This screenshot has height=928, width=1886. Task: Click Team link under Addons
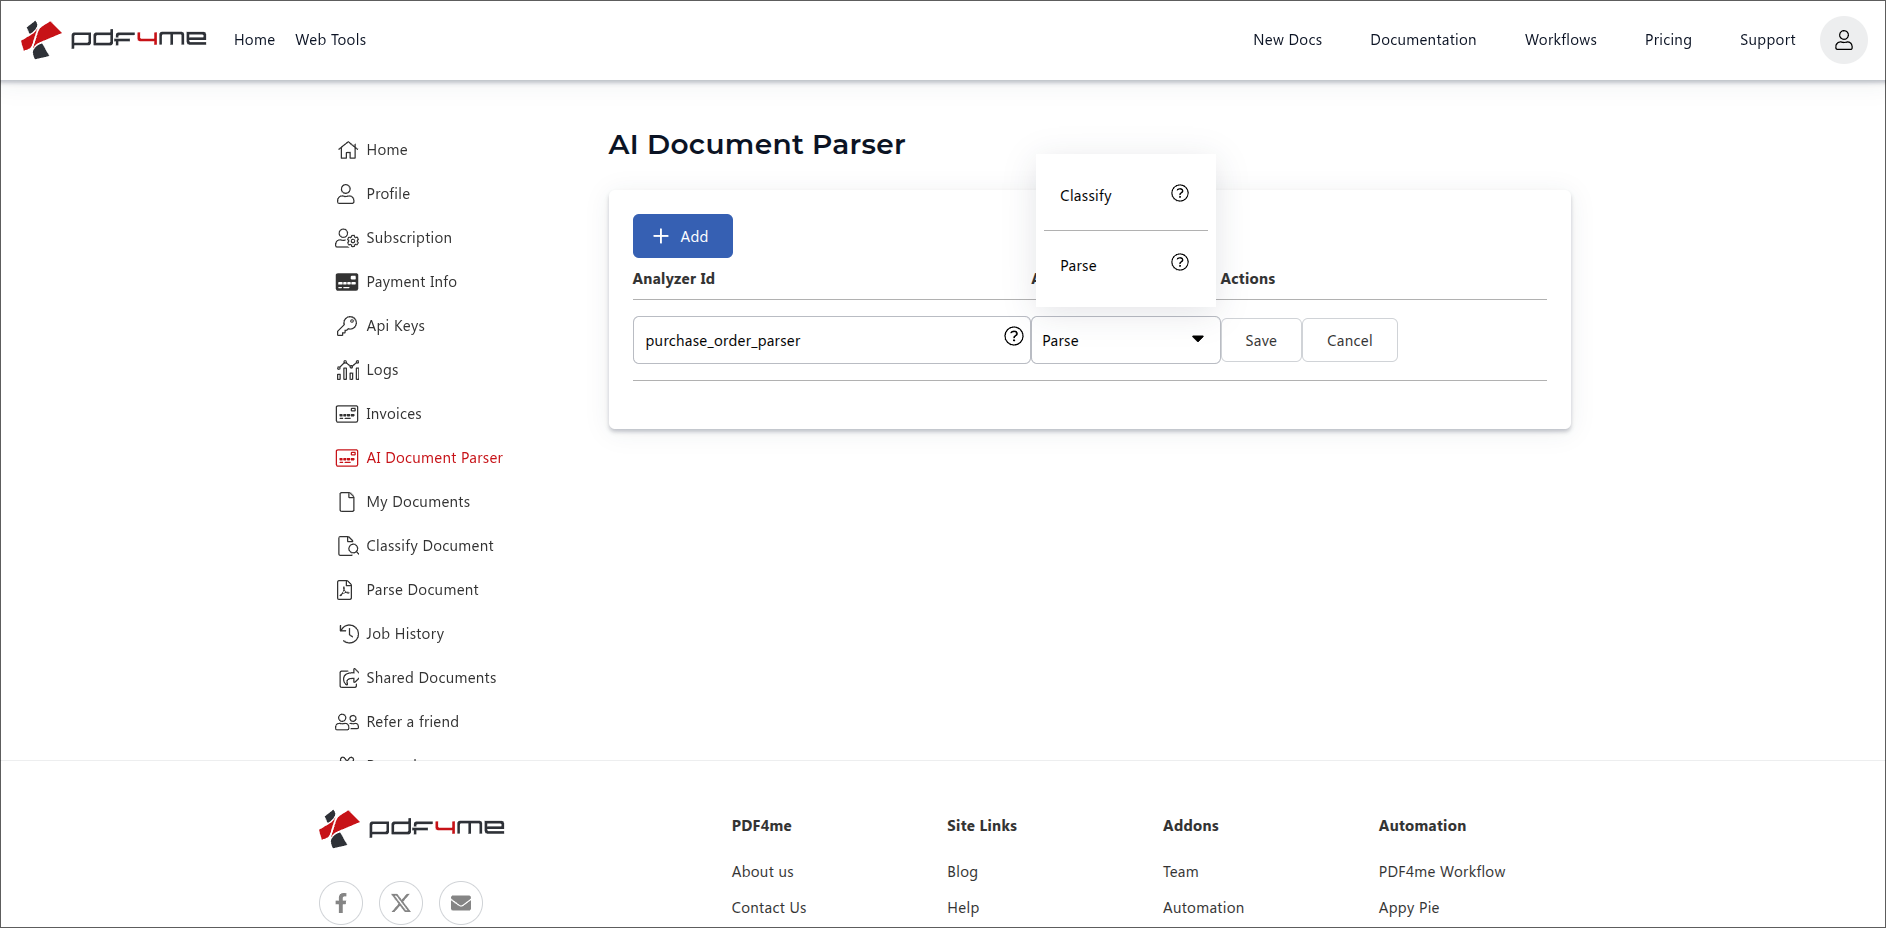pyautogui.click(x=1180, y=872)
